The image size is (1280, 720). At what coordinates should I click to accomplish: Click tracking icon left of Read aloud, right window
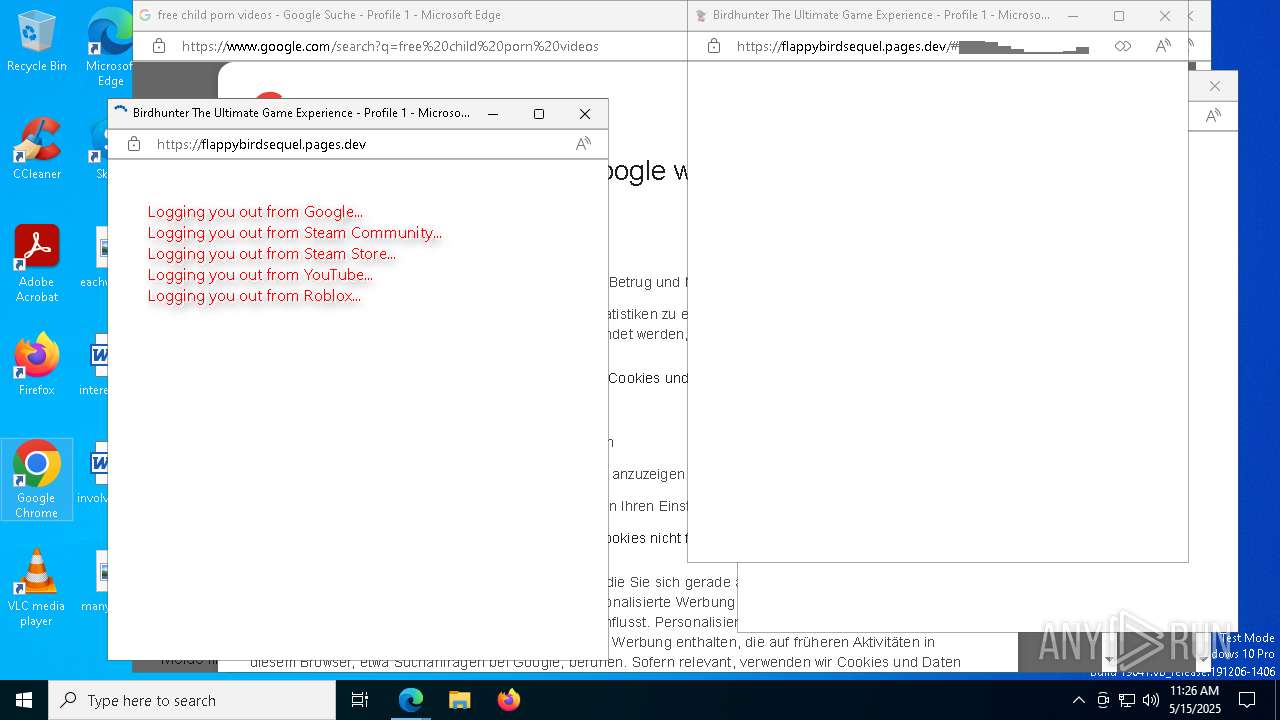tap(1123, 46)
